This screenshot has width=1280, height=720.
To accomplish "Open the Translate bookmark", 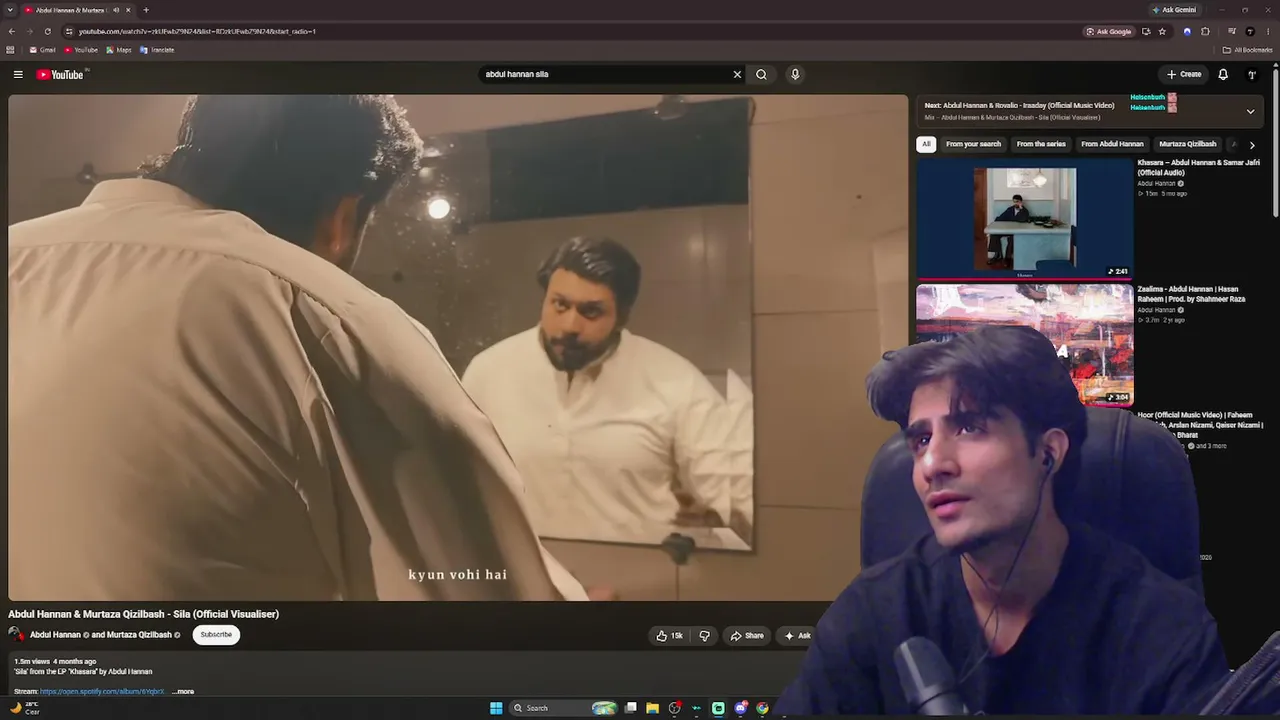I will 157,50.
